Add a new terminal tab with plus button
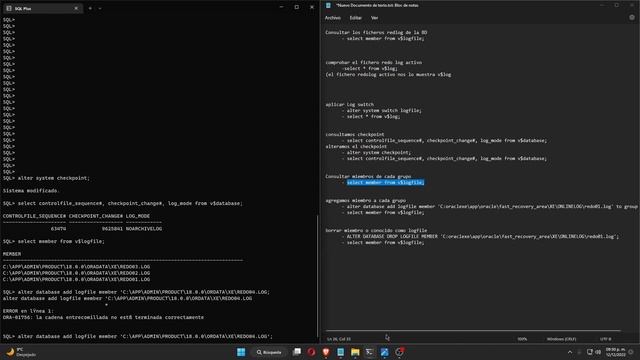Screen dimensions: 640x360 (x=90, y=8)
